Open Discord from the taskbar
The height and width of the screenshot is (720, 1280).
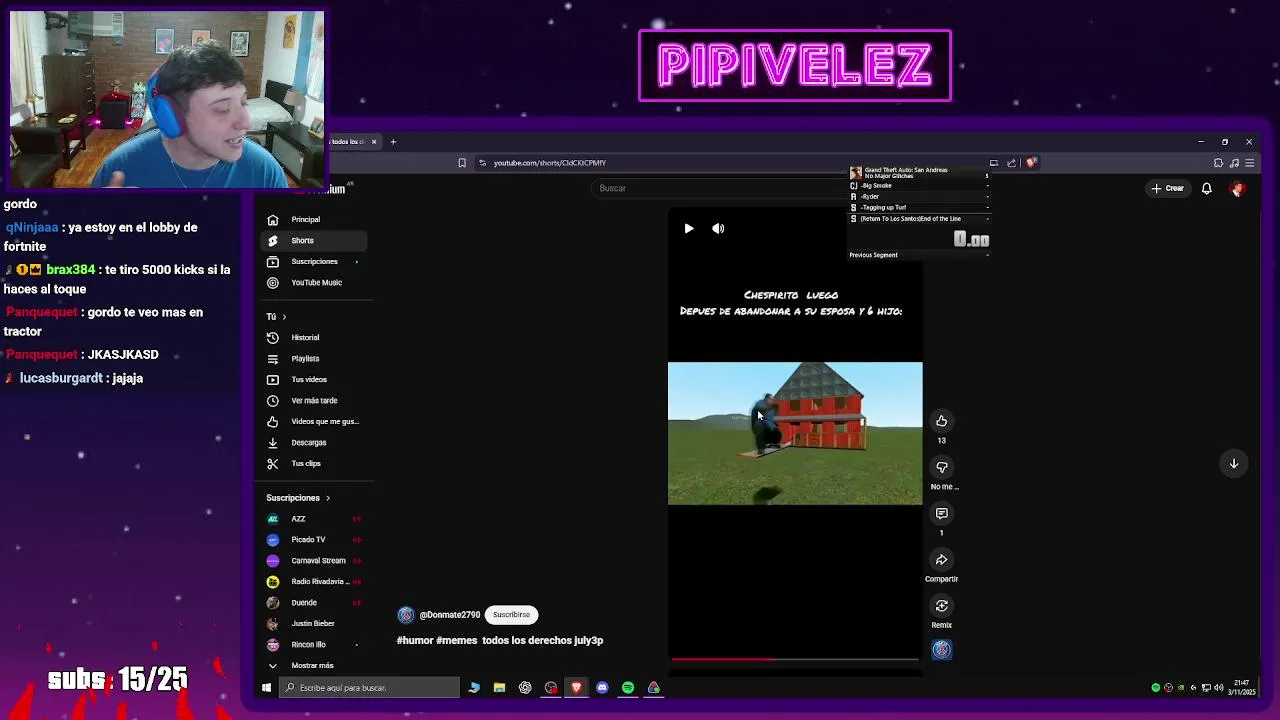point(602,688)
